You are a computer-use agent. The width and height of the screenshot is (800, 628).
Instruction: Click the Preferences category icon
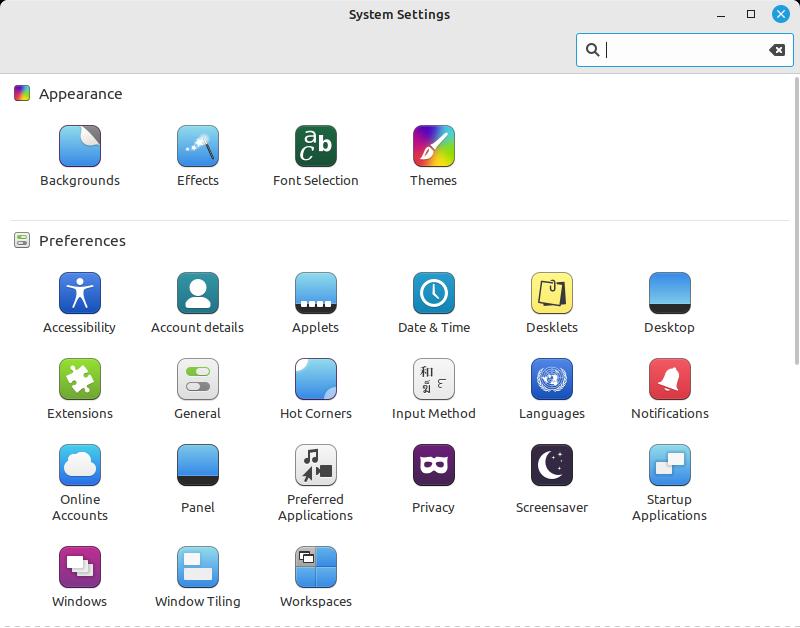pos(22,240)
